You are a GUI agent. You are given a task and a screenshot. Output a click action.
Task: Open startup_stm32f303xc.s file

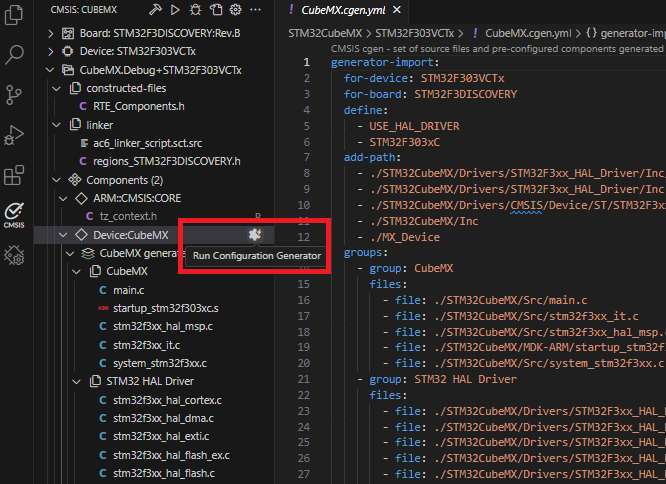(166, 309)
